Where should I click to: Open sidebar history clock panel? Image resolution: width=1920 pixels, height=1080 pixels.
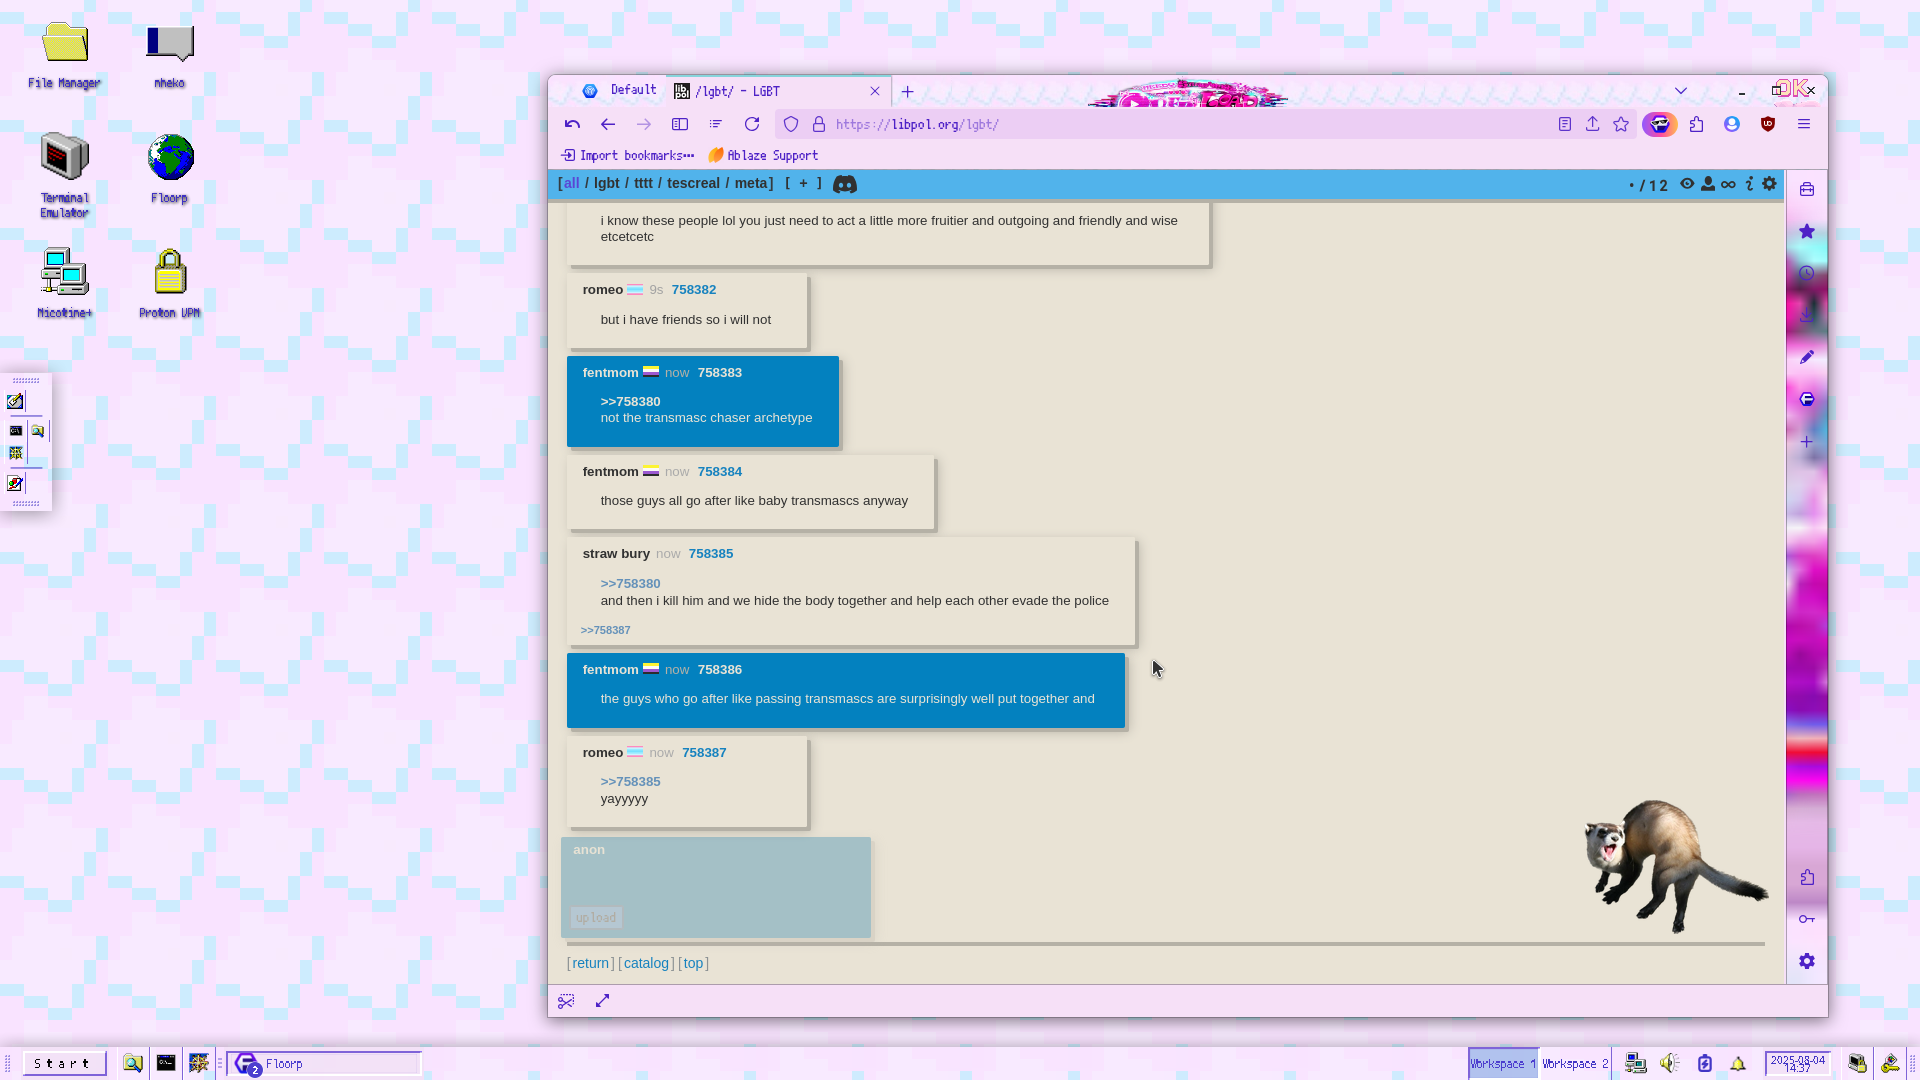click(1807, 273)
